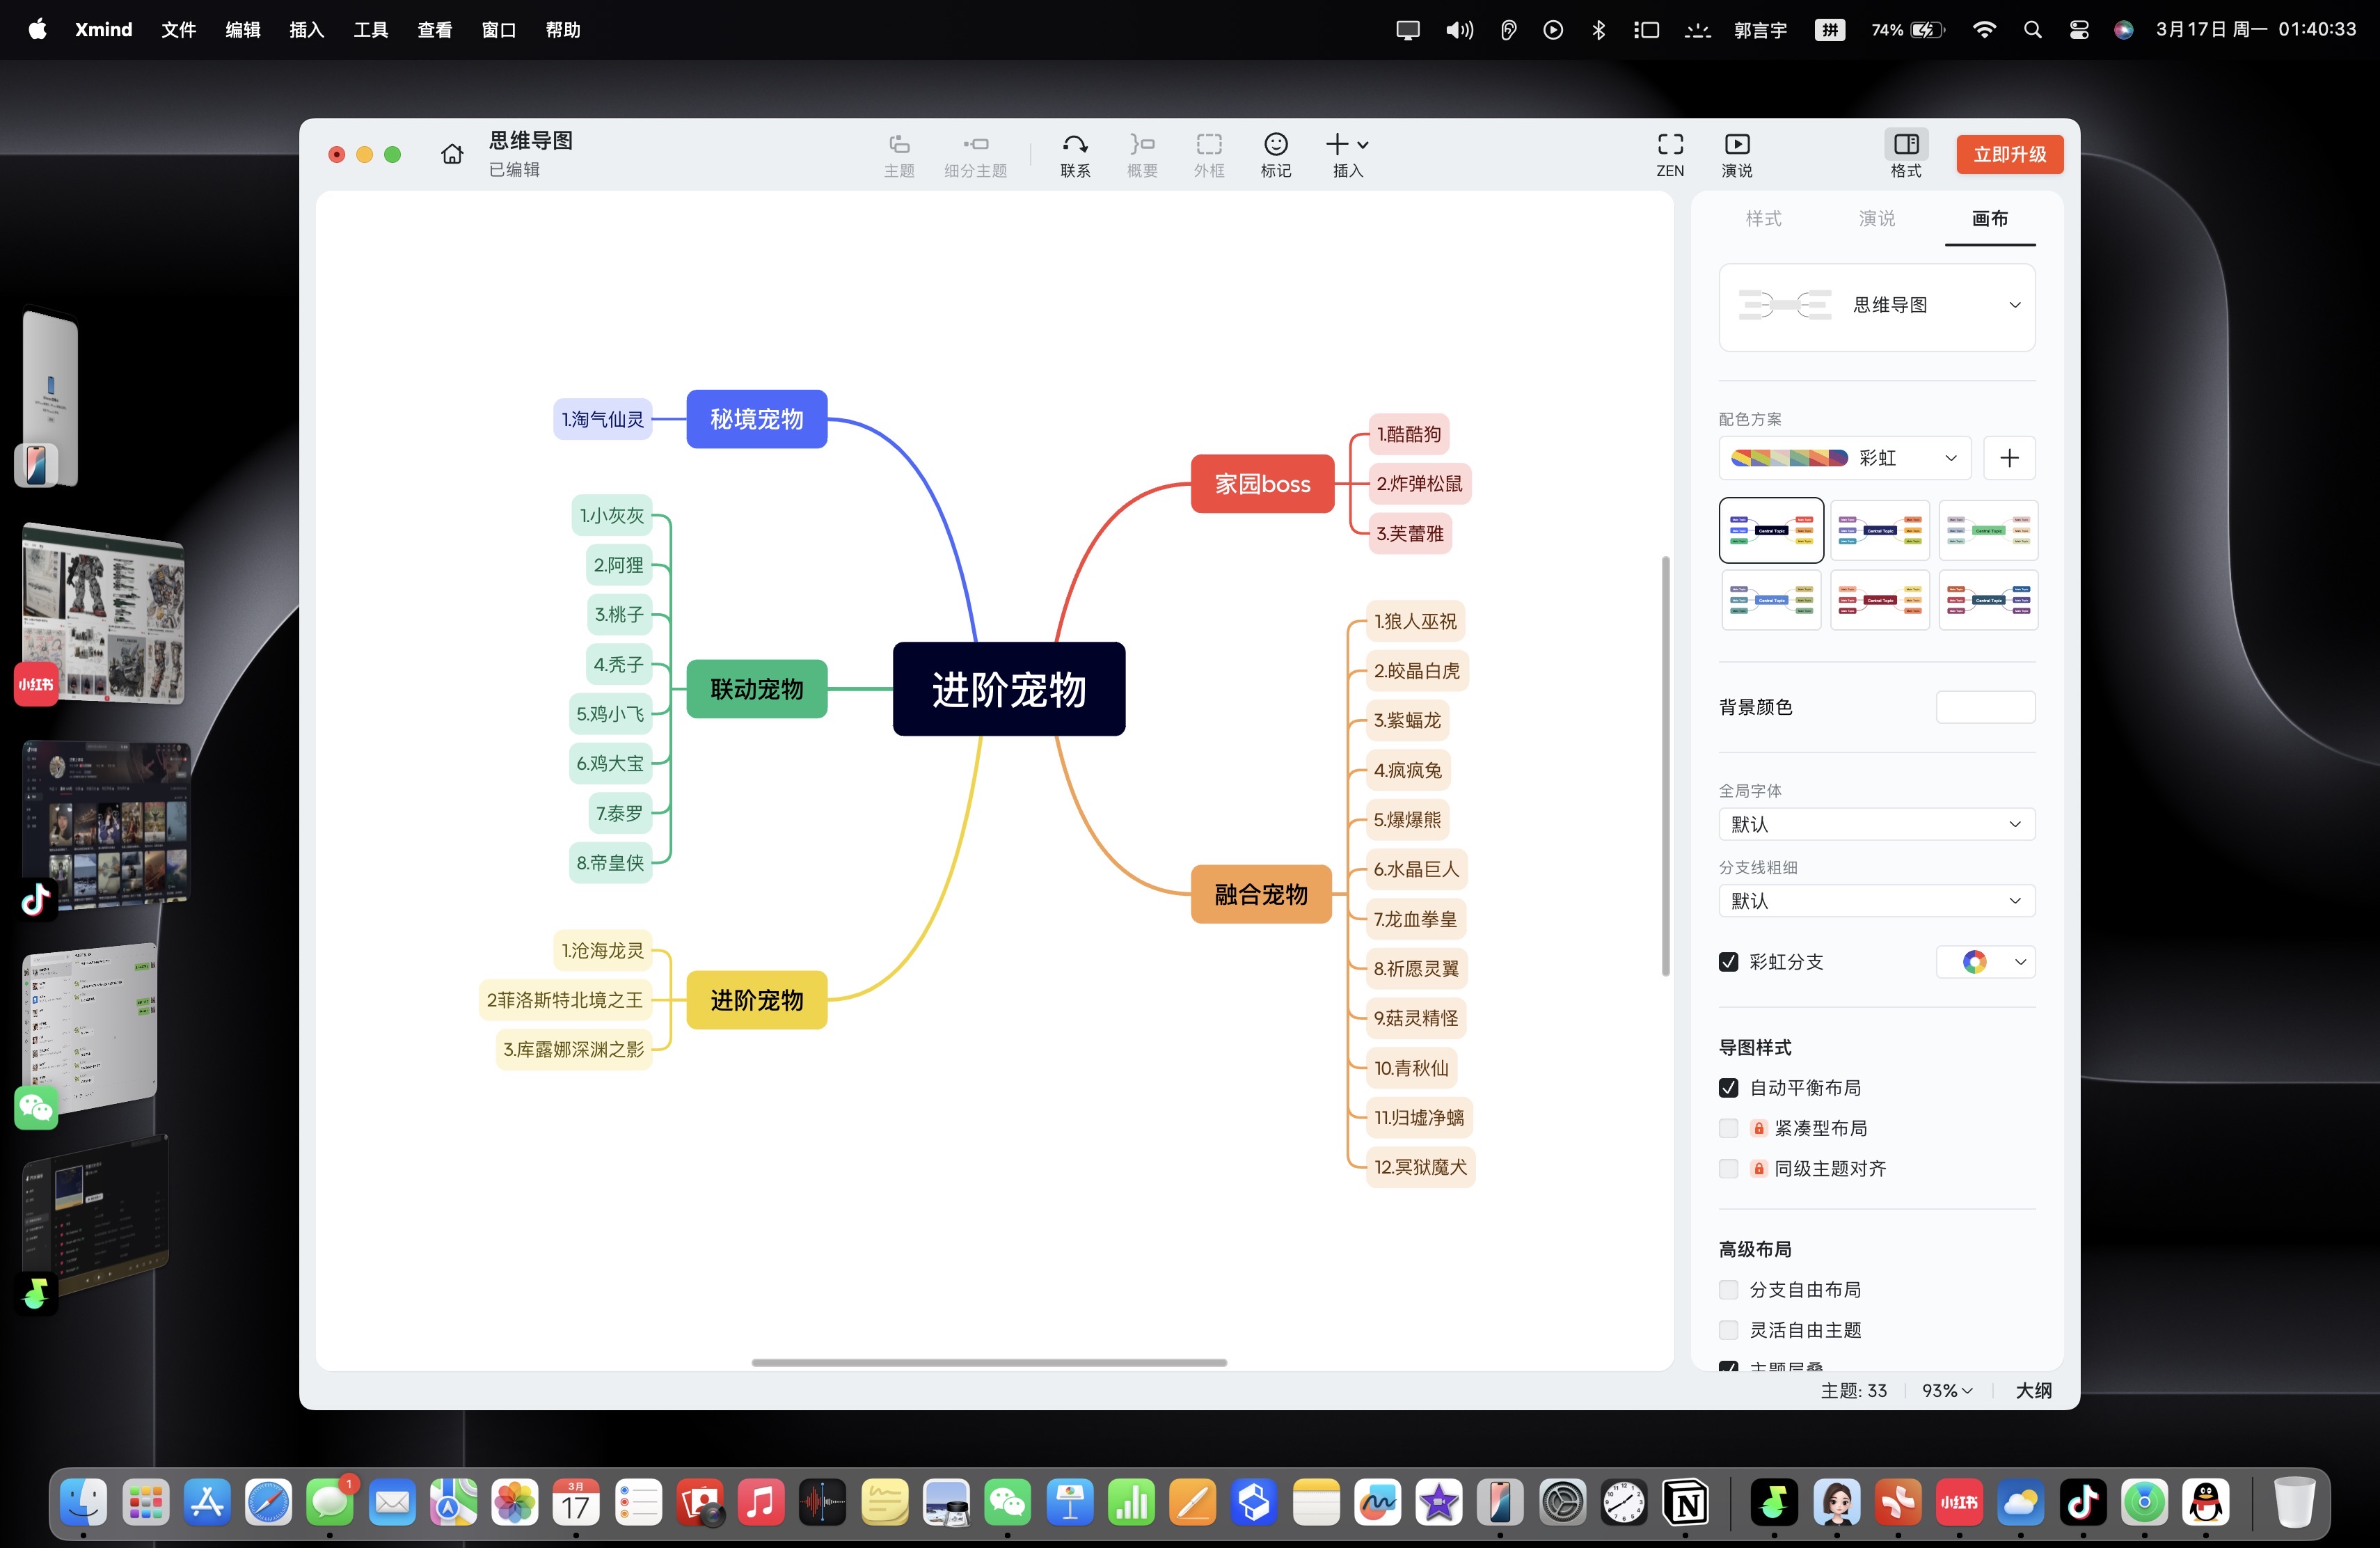2380x1548 pixels.
Task: Select the subtopic 2菲洛斯特北境之王
Action: coord(565,1000)
